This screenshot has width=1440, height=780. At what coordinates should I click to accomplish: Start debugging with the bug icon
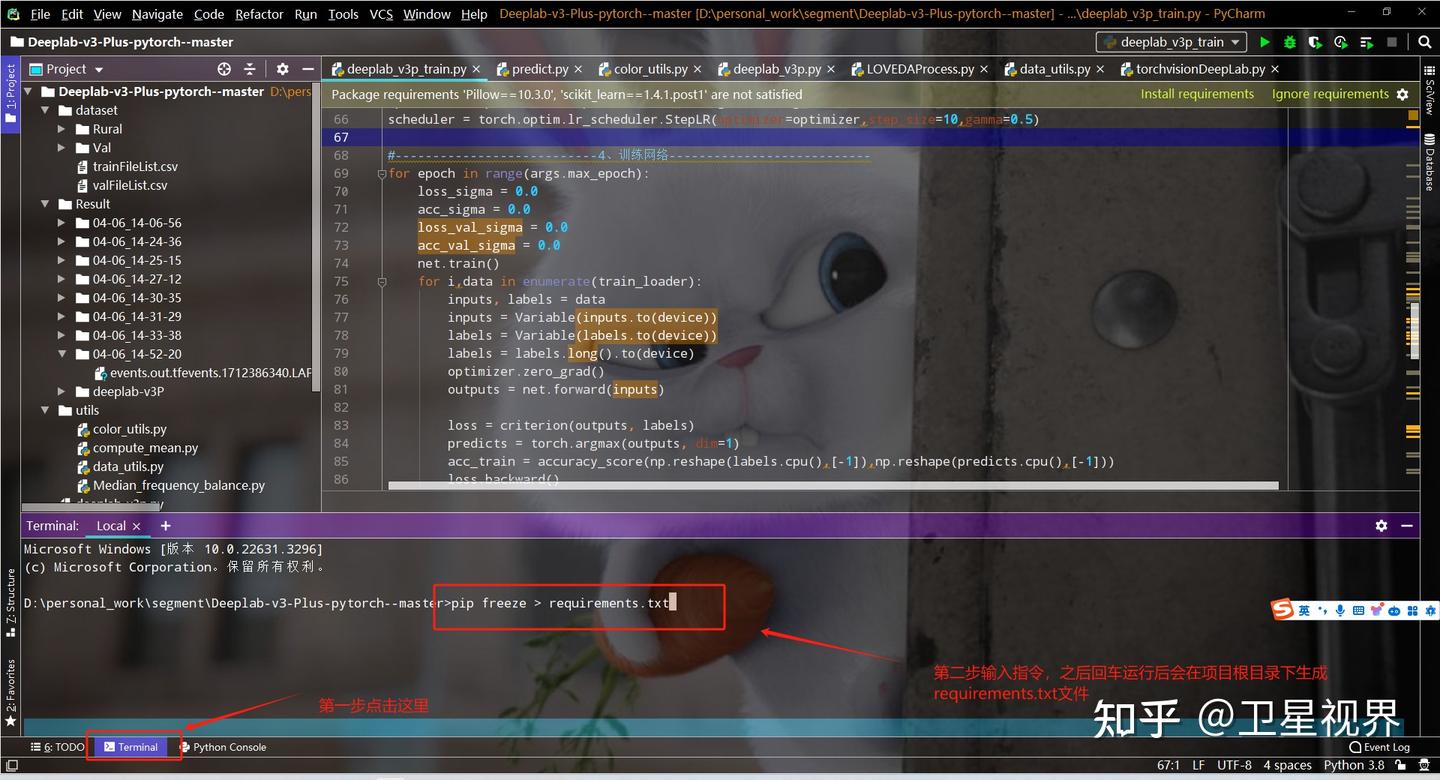point(1288,42)
